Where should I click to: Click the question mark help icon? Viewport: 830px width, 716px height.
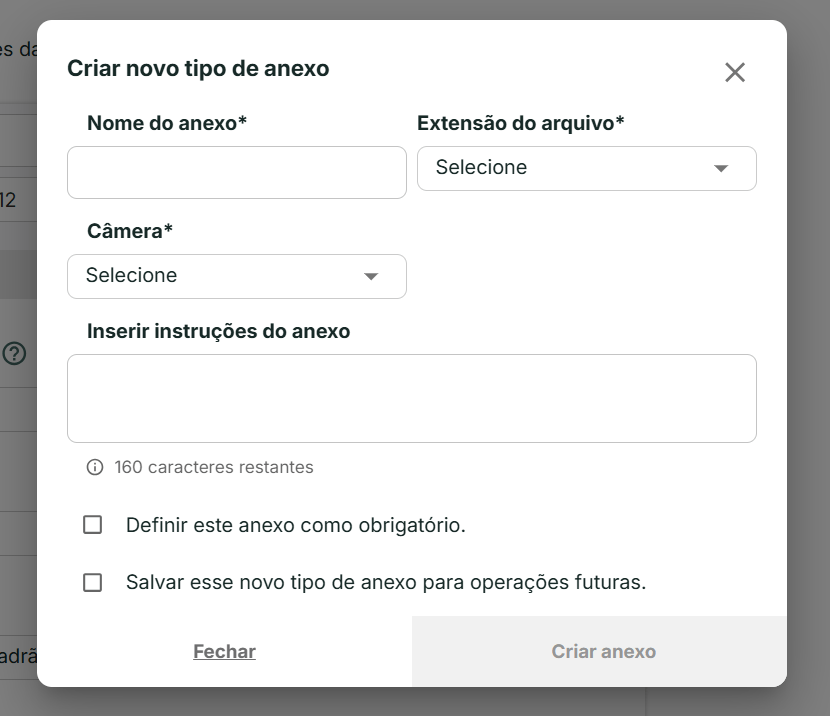14,353
